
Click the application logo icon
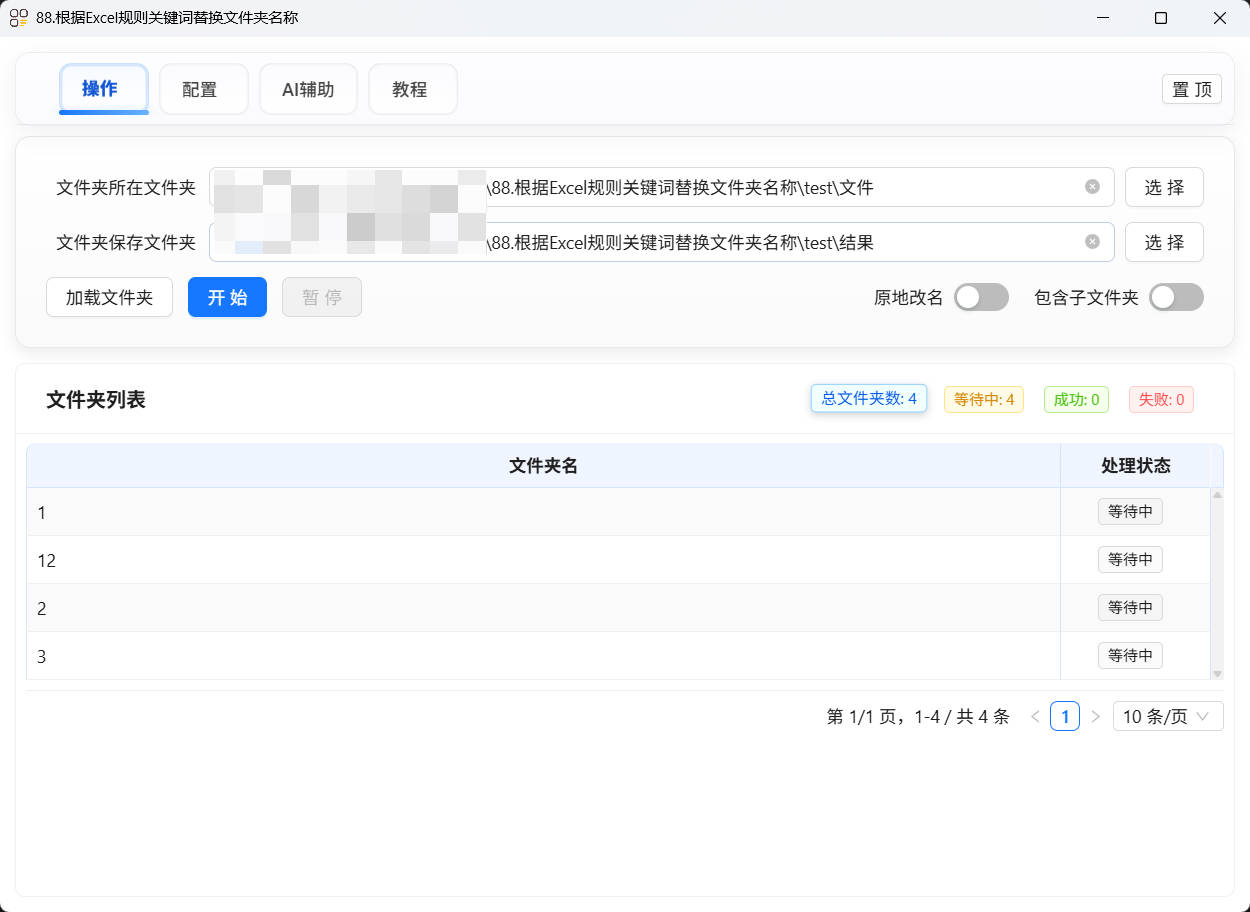(x=17, y=17)
